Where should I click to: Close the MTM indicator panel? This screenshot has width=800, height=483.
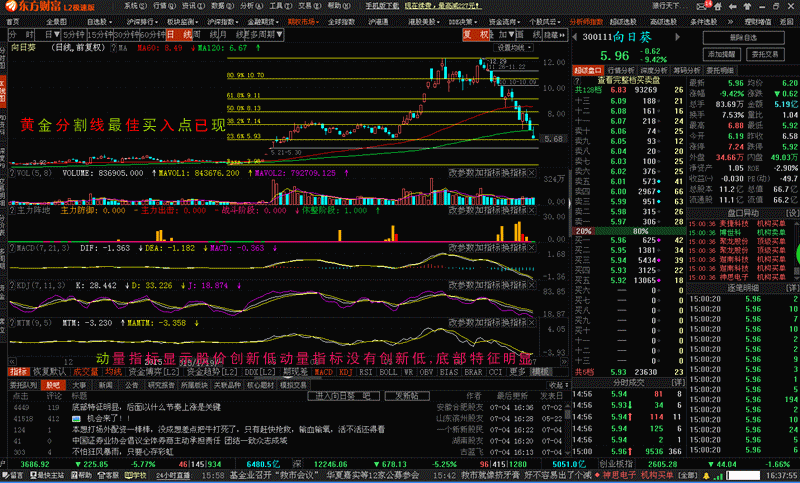pyautogui.click(x=531, y=323)
